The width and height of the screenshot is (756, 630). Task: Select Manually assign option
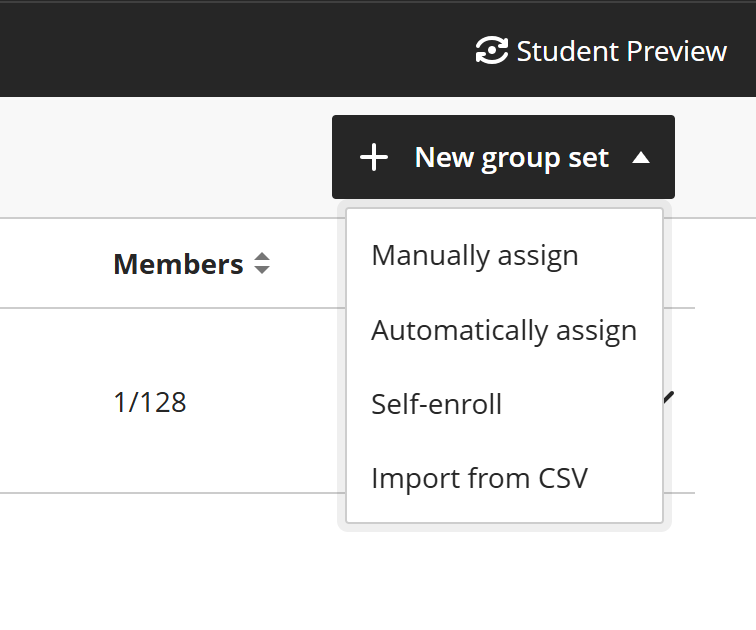coord(504,255)
